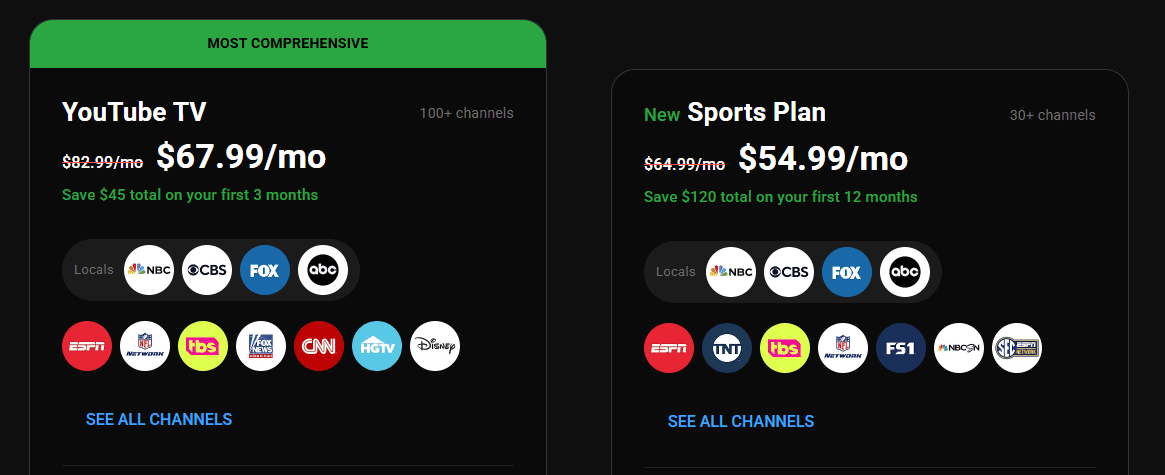This screenshot has width=1165, height=475.
Task: Click the crossed-out $64.99/mo price
Action: pyautogui.click(x=684, y=164)
